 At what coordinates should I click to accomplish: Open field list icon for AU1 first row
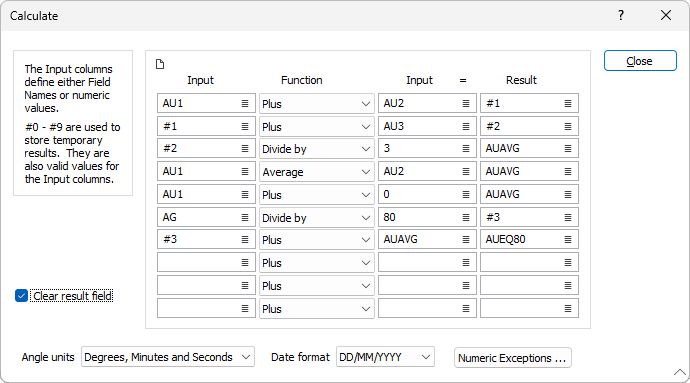[245, 103]
